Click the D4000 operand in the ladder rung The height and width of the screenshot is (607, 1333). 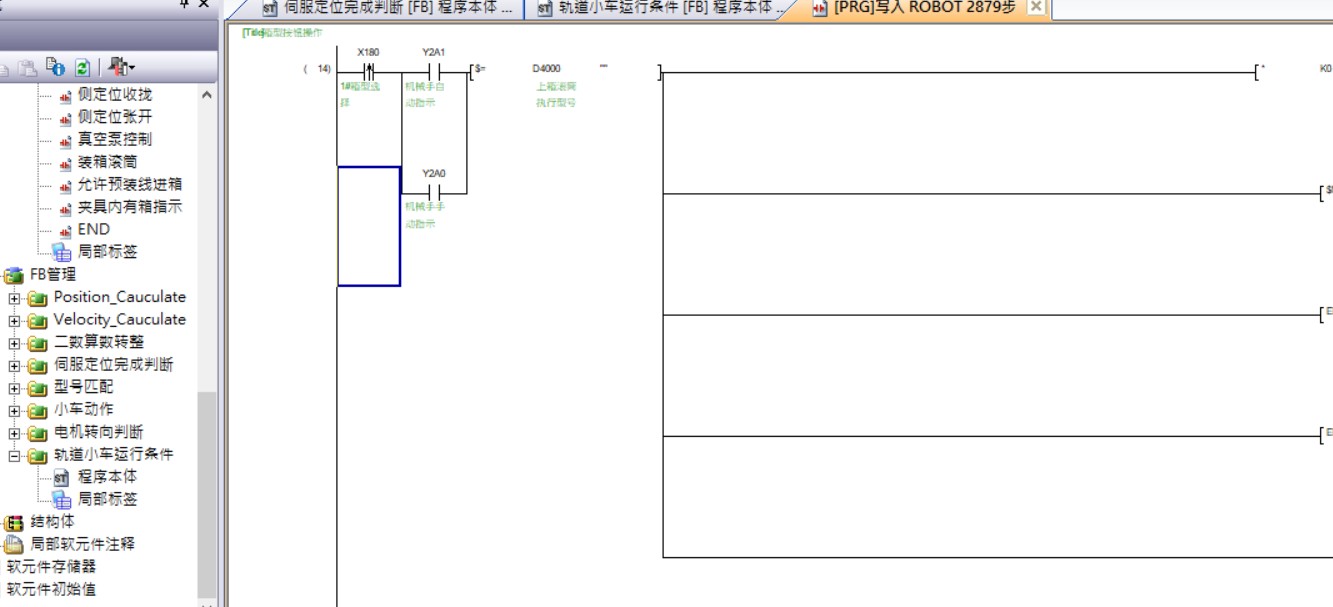coord(546,69)
